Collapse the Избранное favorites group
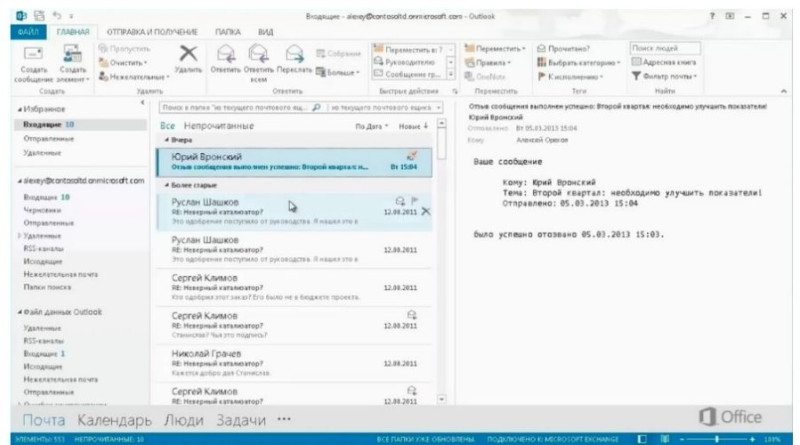Screen dimensions: 800x445 19,110
